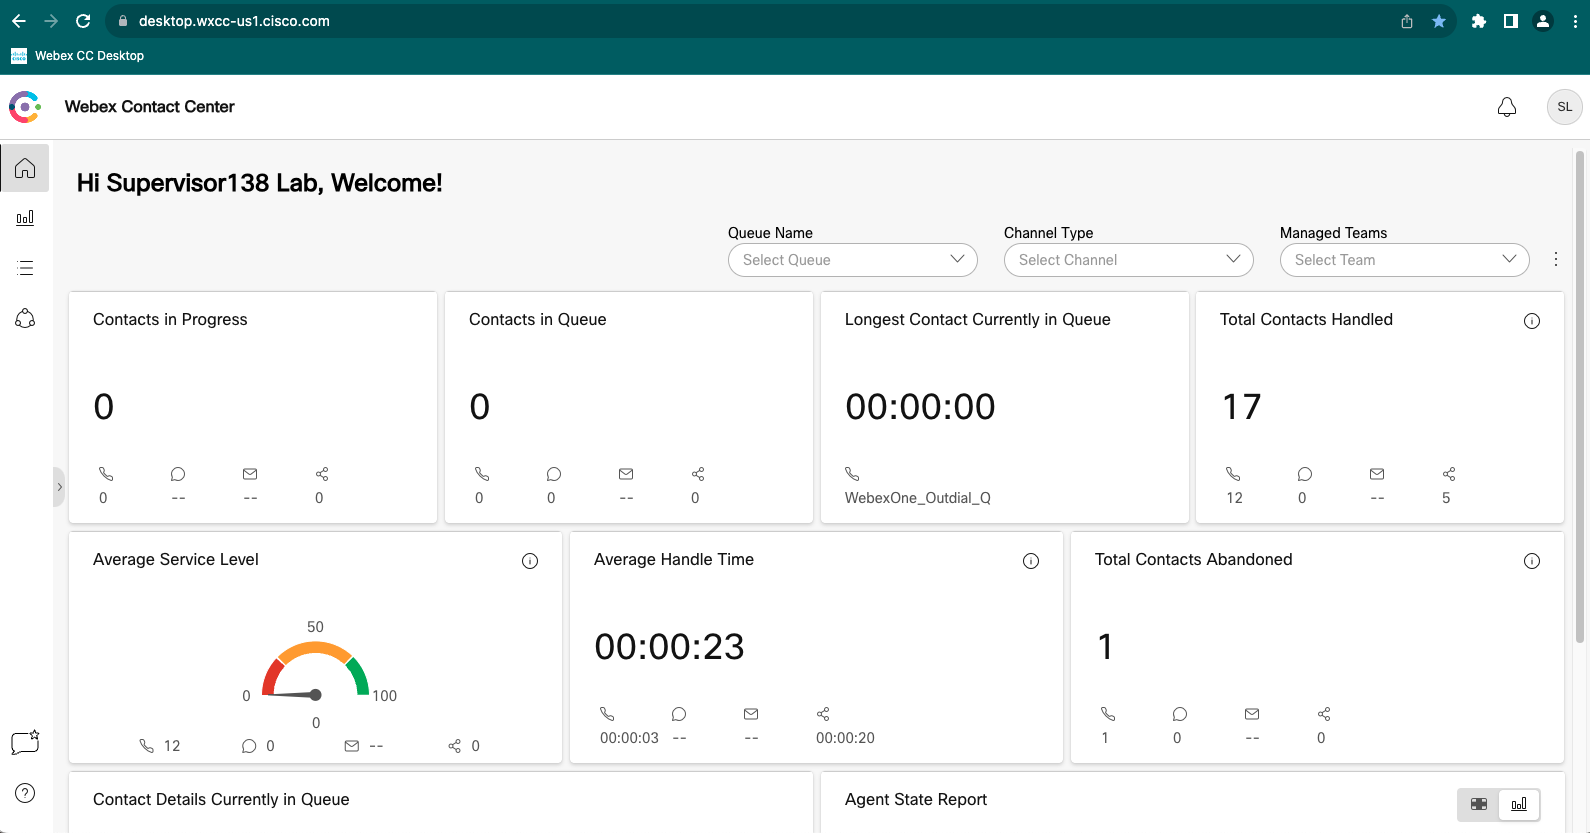
Task: Click email icon in Contacts in Queue
Action: click(x=626, y=474)
